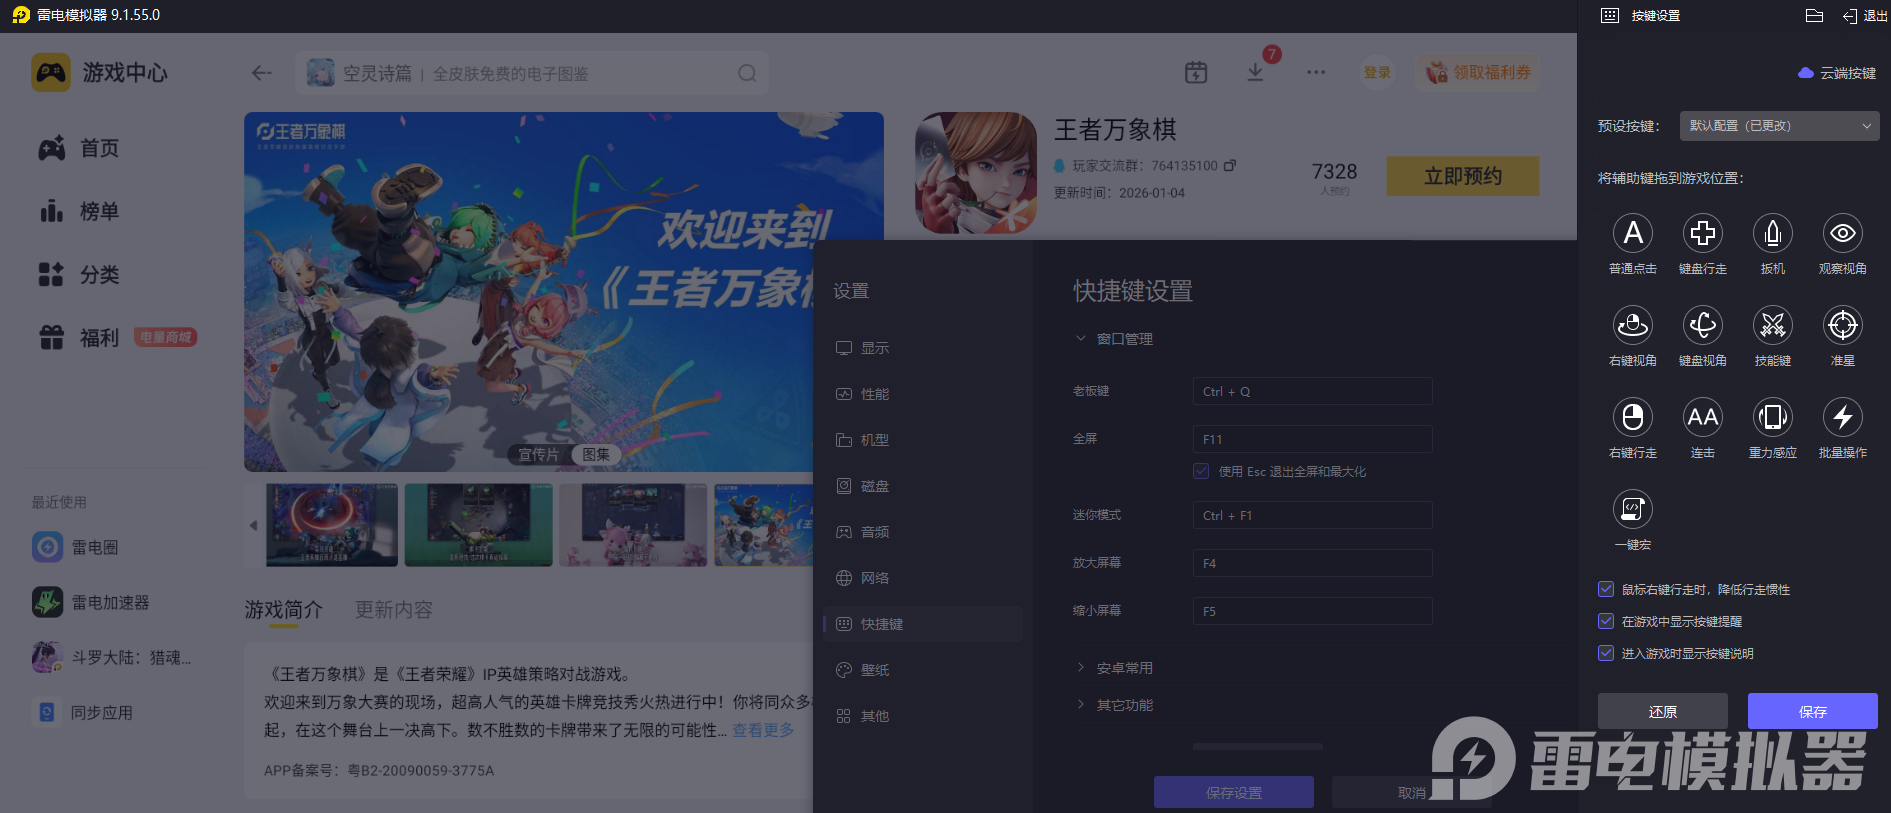Open the keymap folder icon

[1814, 15]
